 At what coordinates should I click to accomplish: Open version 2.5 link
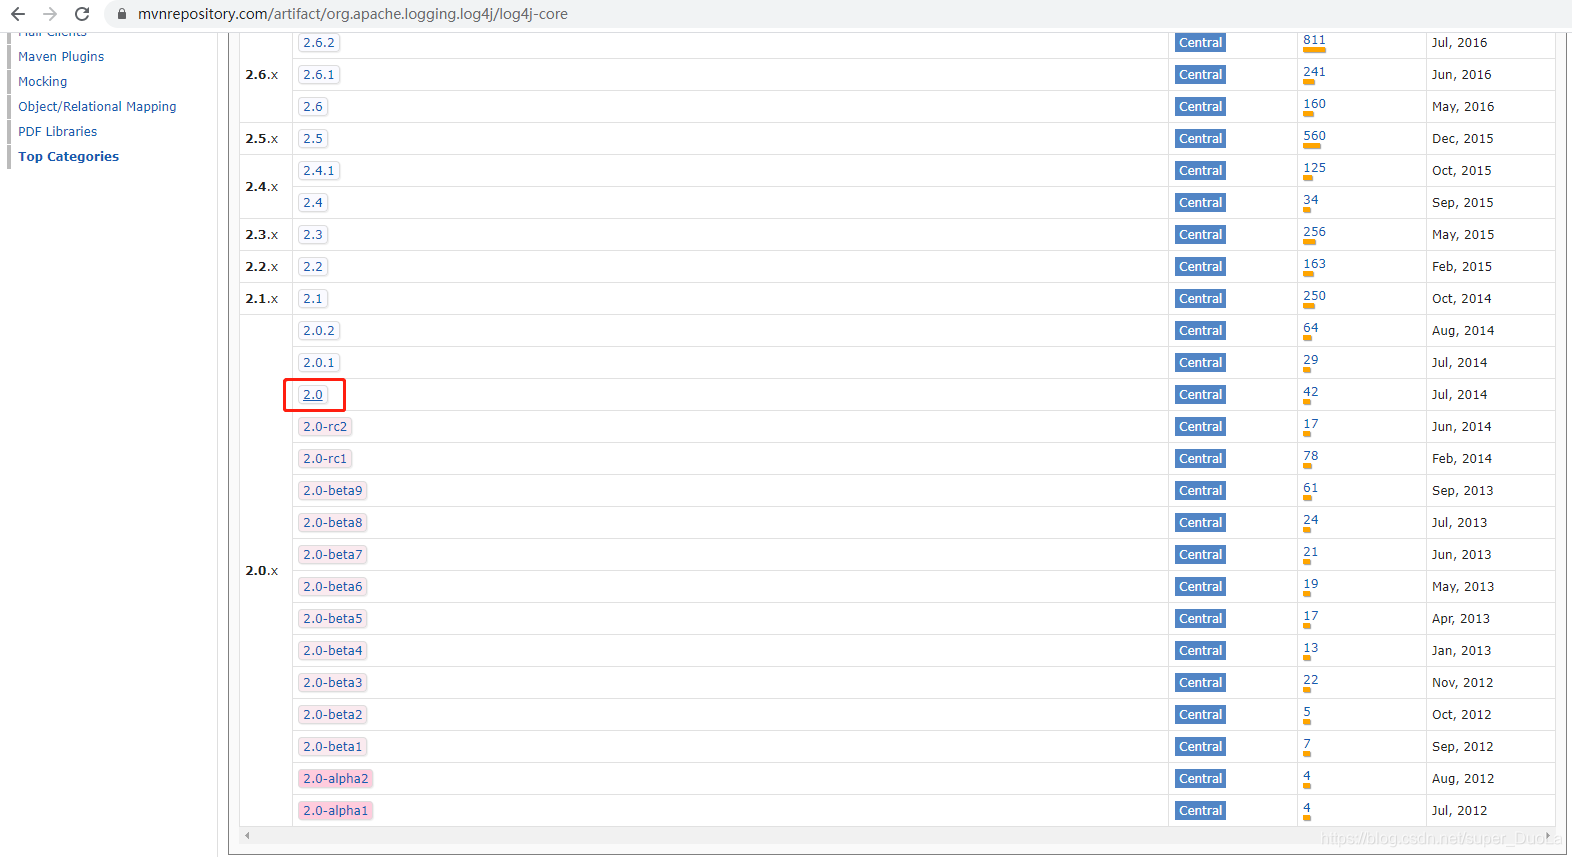tap(313, 139)
